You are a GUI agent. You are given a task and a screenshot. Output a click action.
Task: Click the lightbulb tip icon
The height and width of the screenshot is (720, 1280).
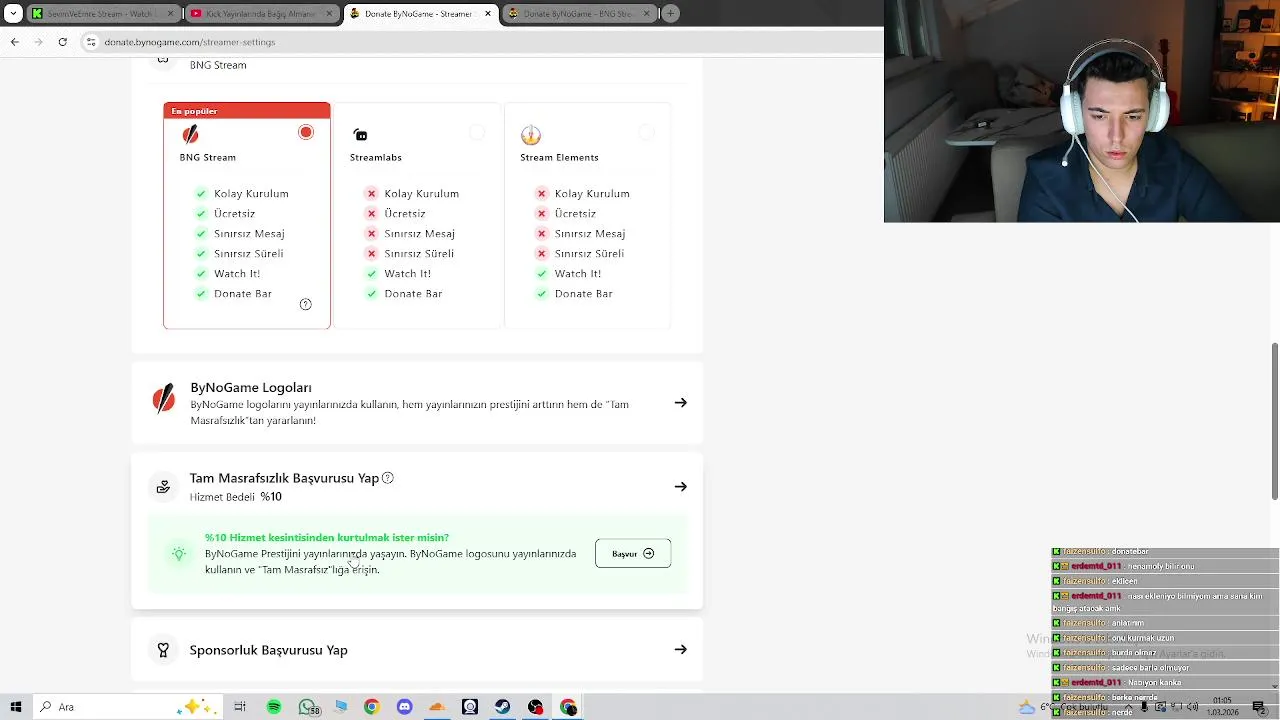[x=179, y=554]
